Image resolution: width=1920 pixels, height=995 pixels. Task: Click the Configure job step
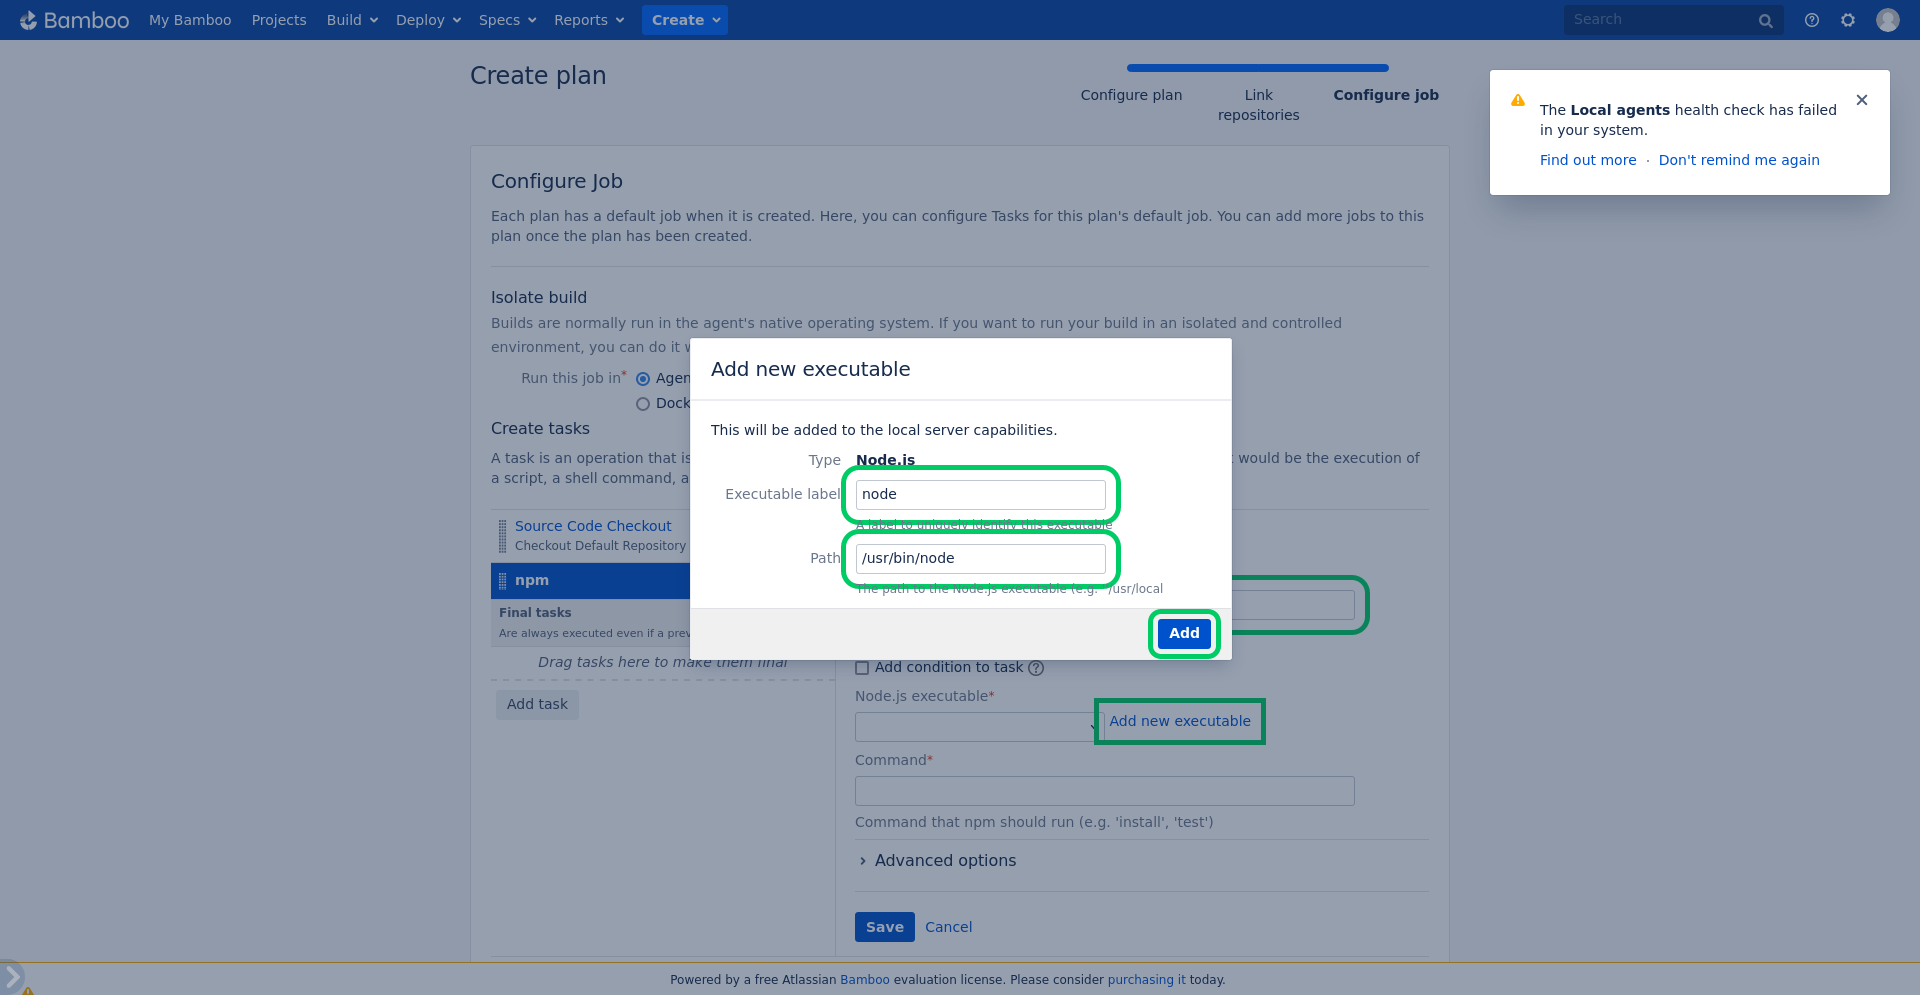1386,95
